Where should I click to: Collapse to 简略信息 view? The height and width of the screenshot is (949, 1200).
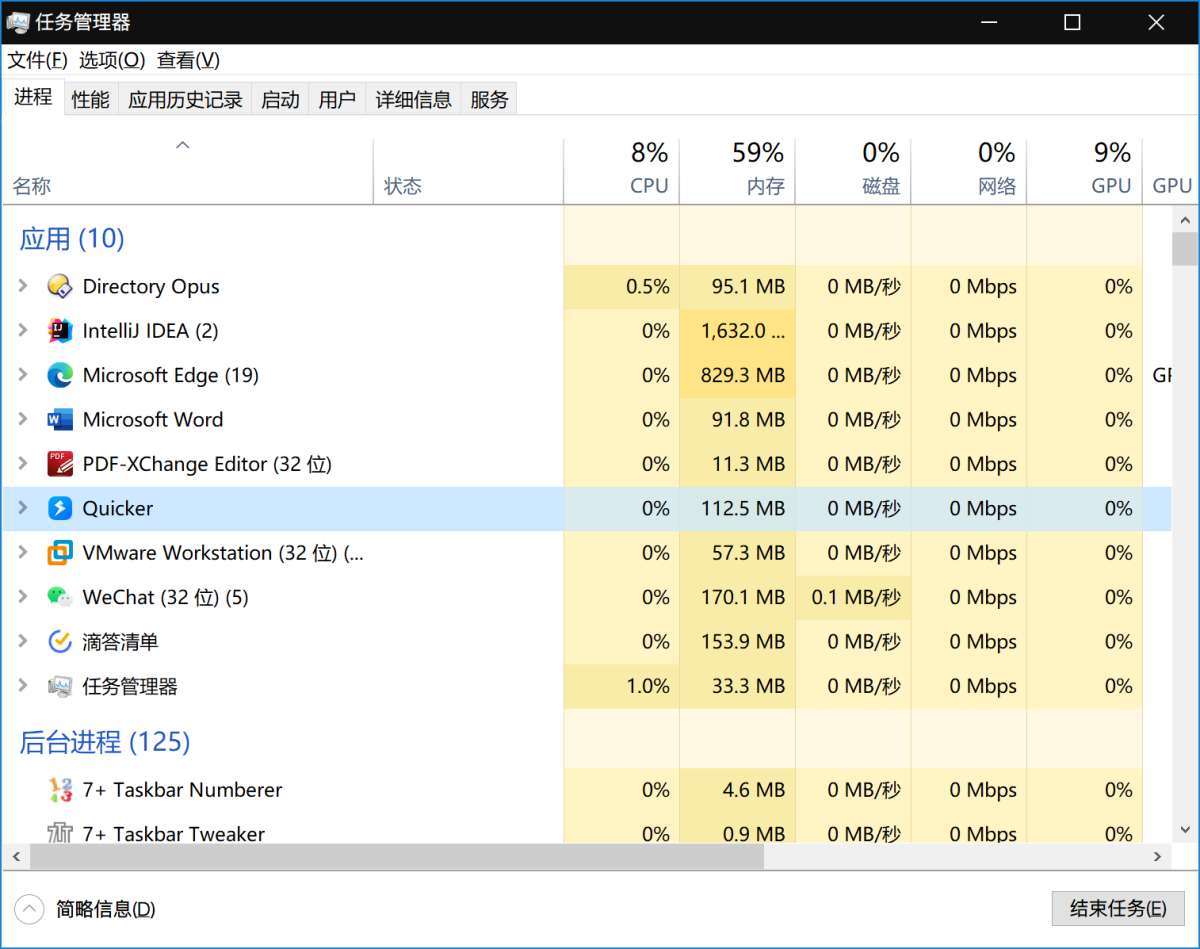85,909
